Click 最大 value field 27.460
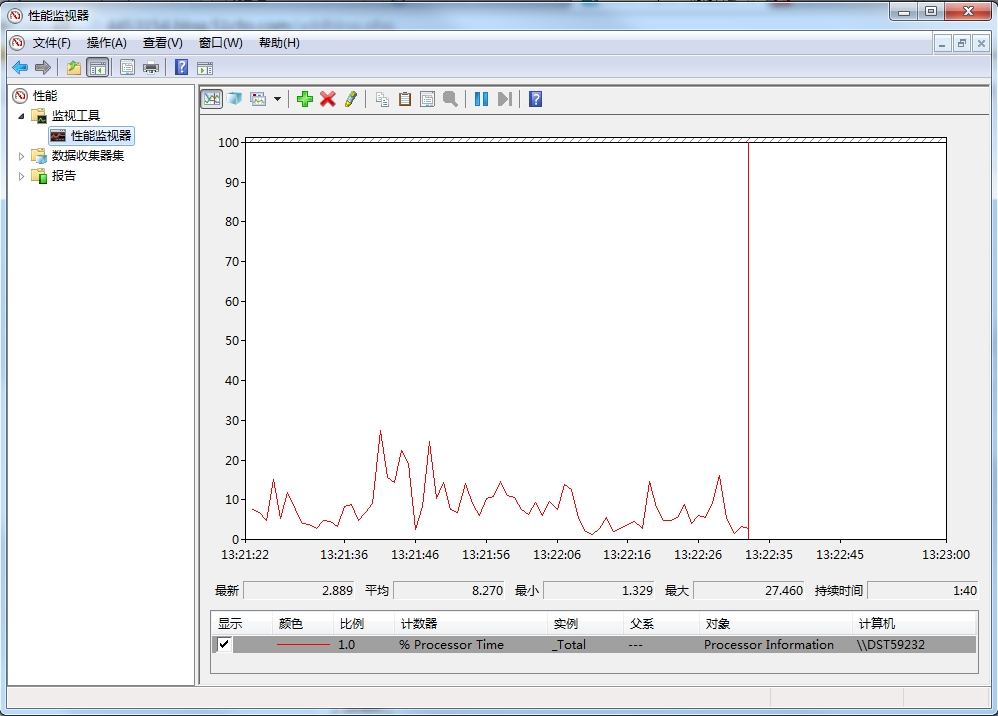998x716 pixels. point(749,591)
